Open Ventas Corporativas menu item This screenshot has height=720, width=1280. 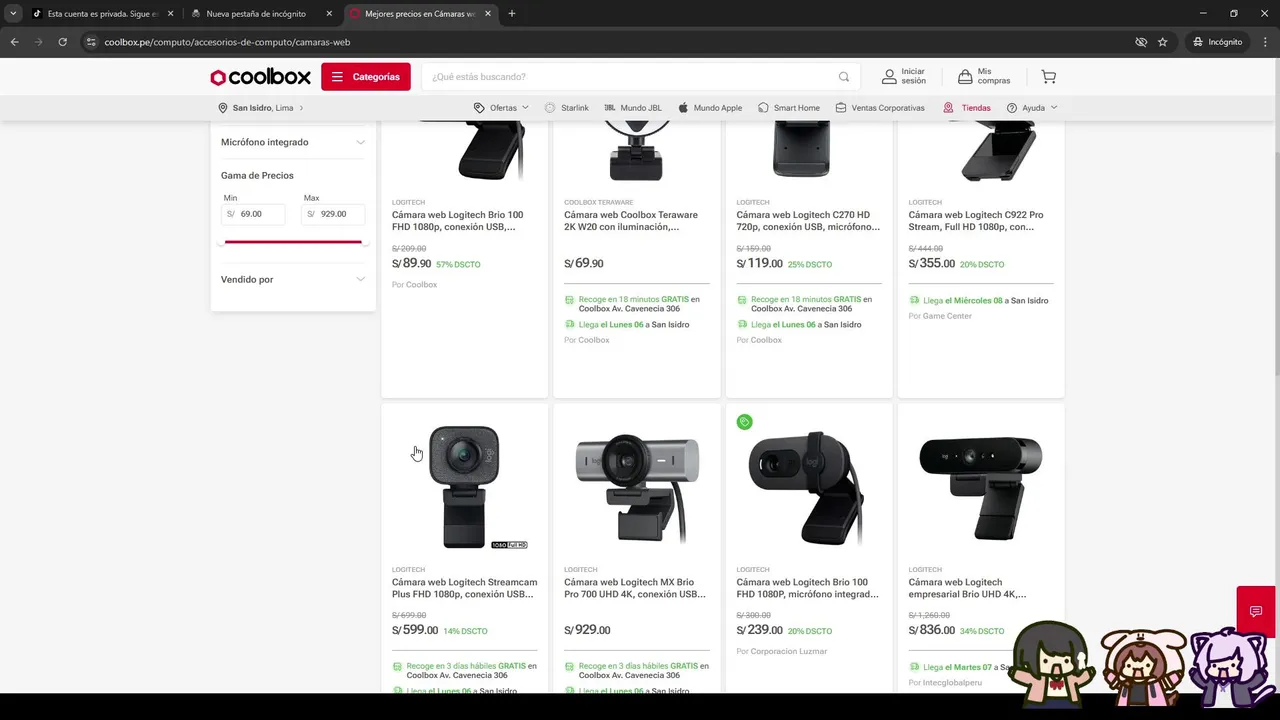(x=880, y=108)
